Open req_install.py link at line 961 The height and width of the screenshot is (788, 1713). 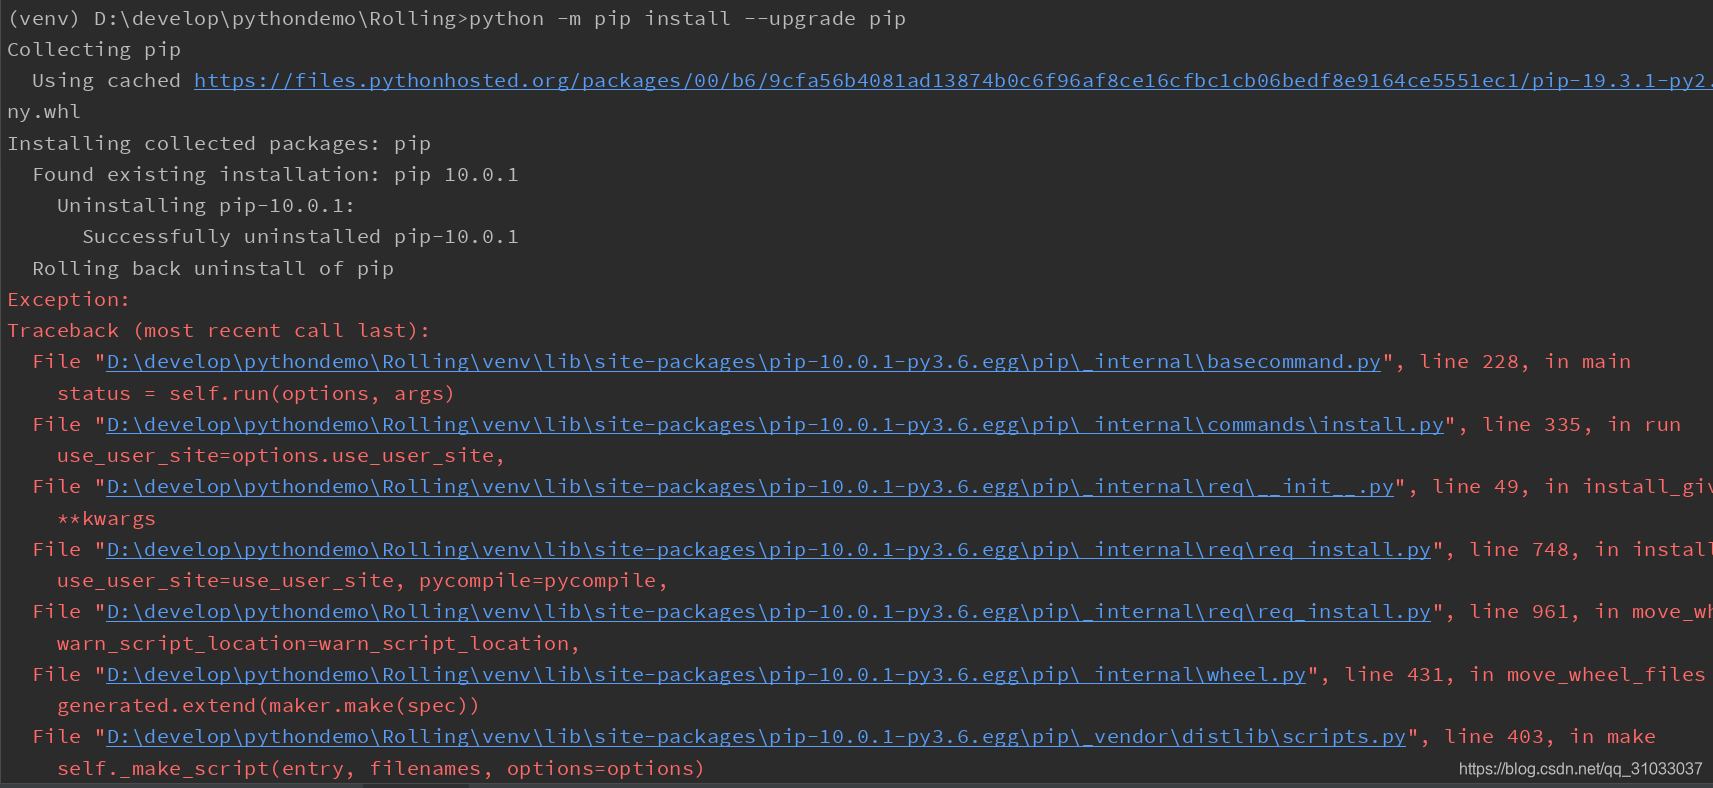768,612
